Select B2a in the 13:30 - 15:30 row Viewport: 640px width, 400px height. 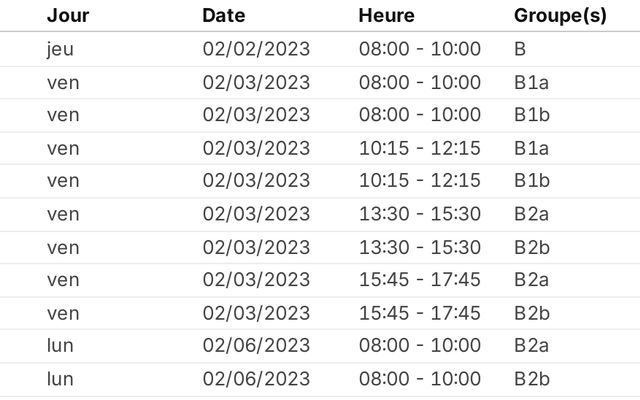[x=531, y=214]
